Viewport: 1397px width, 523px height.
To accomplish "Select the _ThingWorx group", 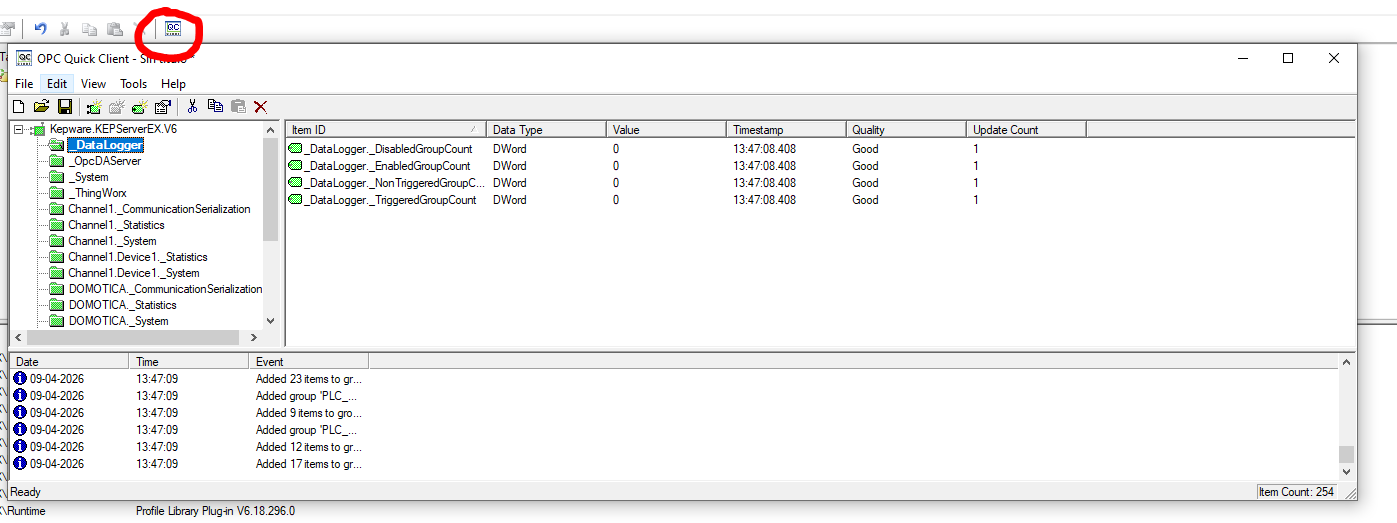I will (x=97, y=193).
